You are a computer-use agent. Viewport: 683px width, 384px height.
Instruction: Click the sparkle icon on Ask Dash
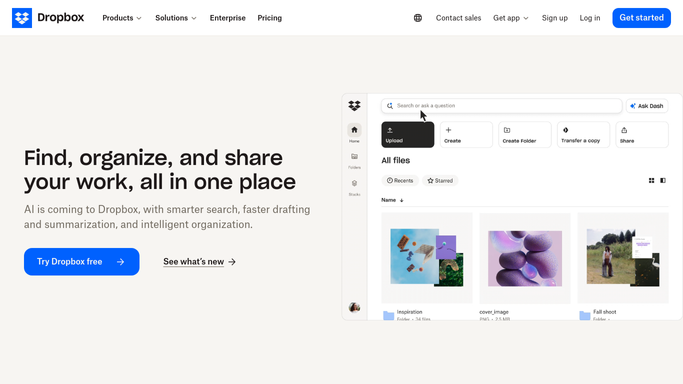click(633, 106)
